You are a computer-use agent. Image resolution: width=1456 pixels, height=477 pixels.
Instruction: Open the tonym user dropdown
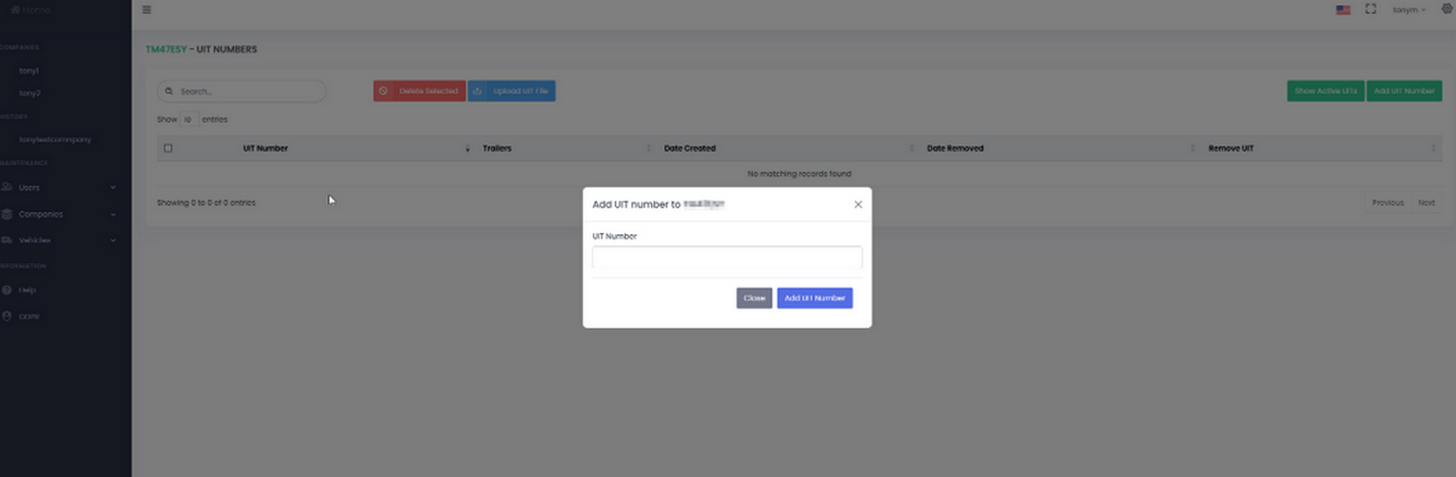1409,10
